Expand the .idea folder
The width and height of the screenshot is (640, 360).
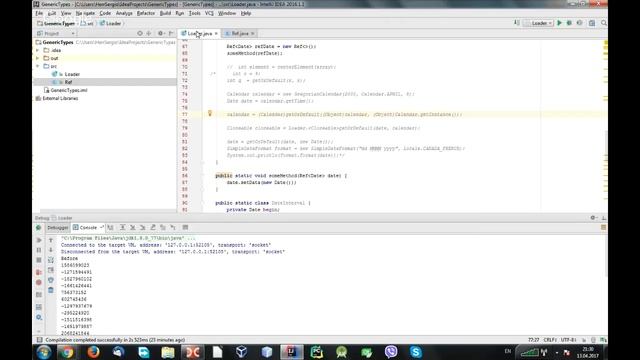(38, 50)
